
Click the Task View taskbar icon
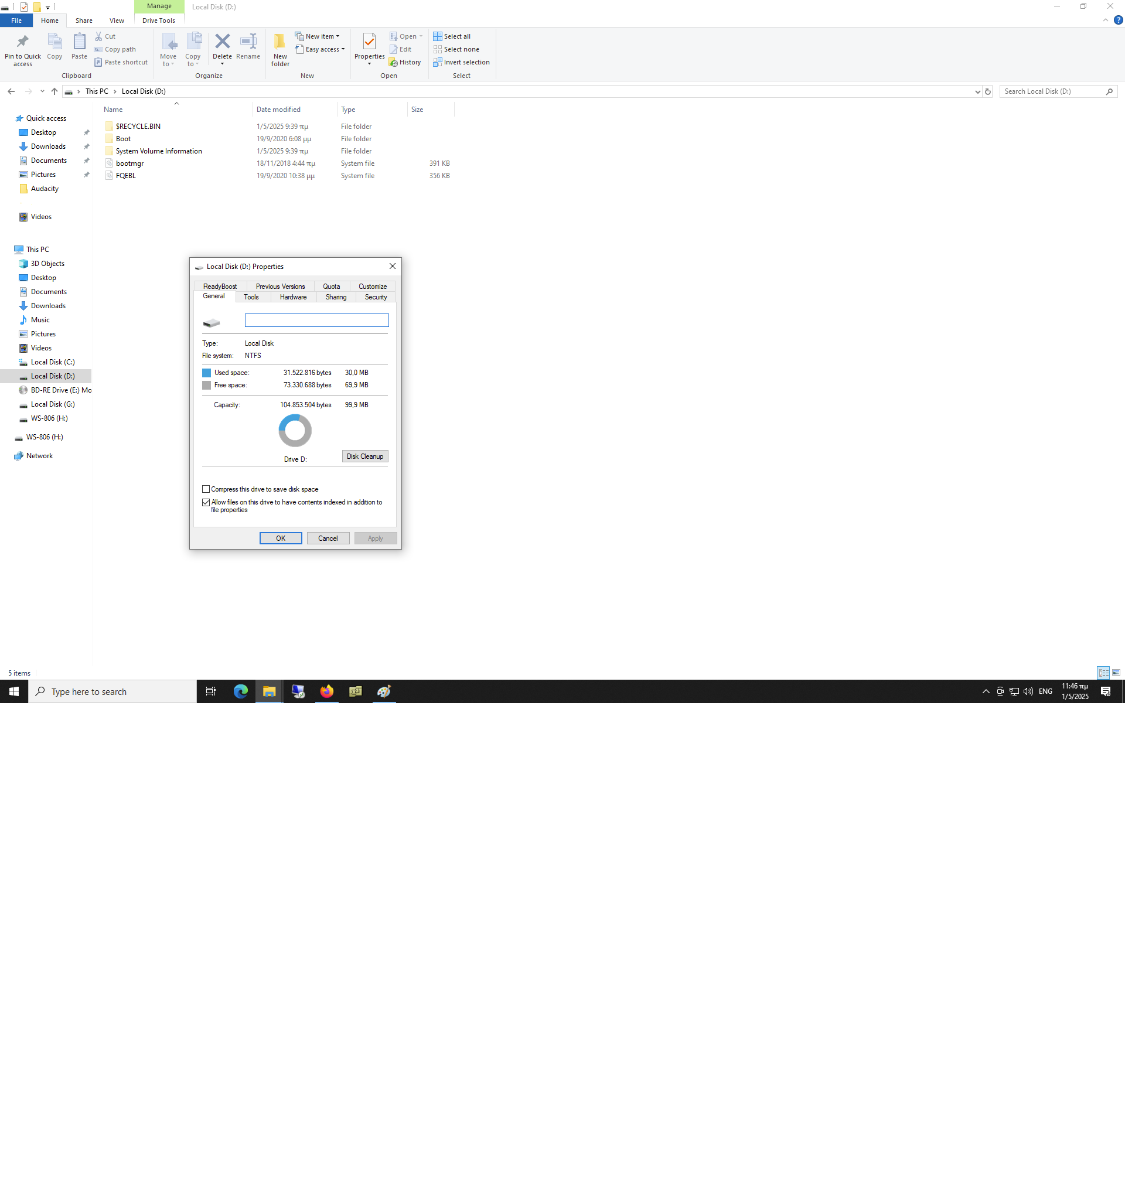click(x=210, y=691)
